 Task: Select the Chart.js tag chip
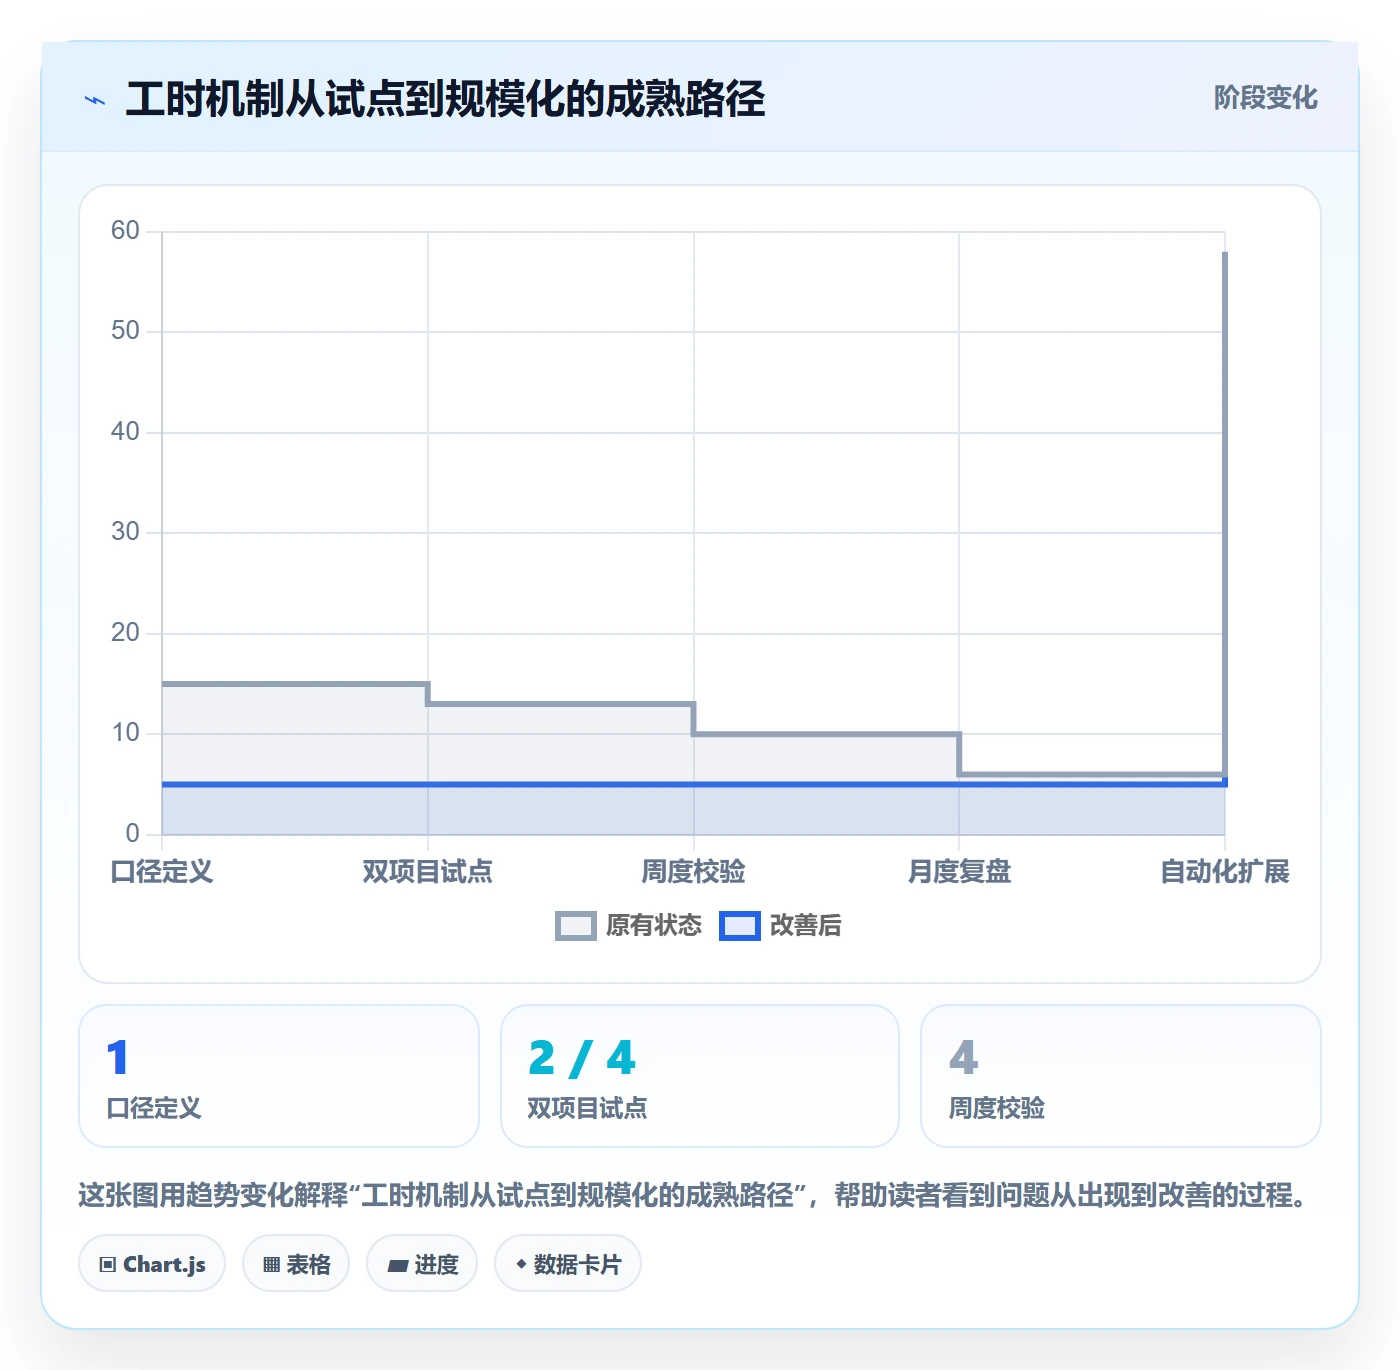pos(152,1264)
